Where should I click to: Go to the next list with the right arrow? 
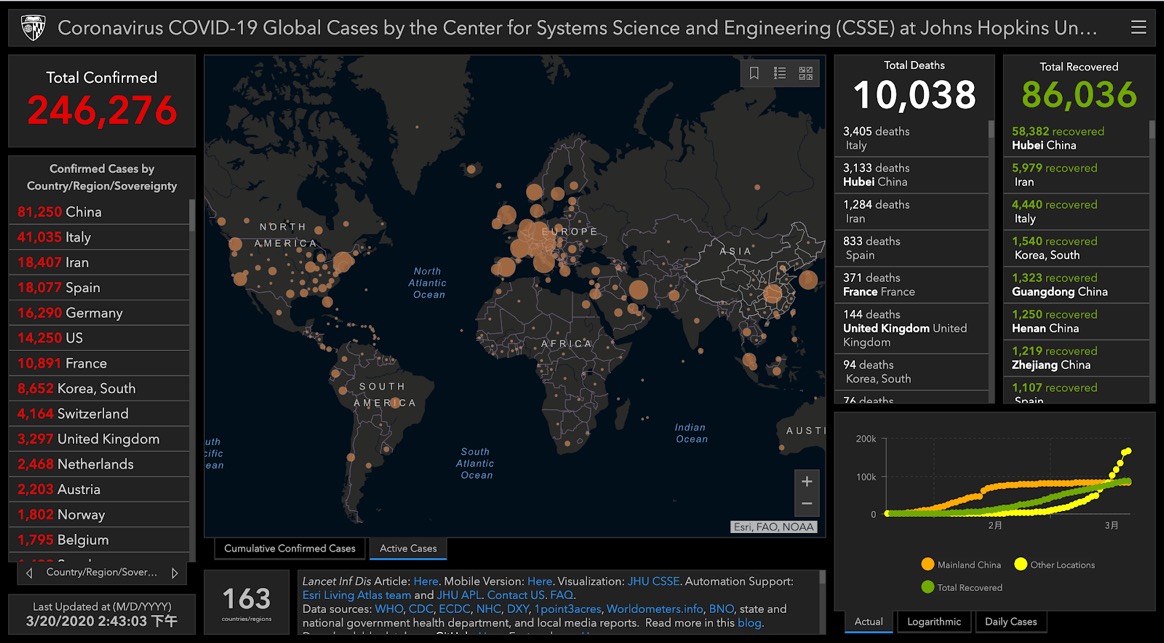[174, 572]
